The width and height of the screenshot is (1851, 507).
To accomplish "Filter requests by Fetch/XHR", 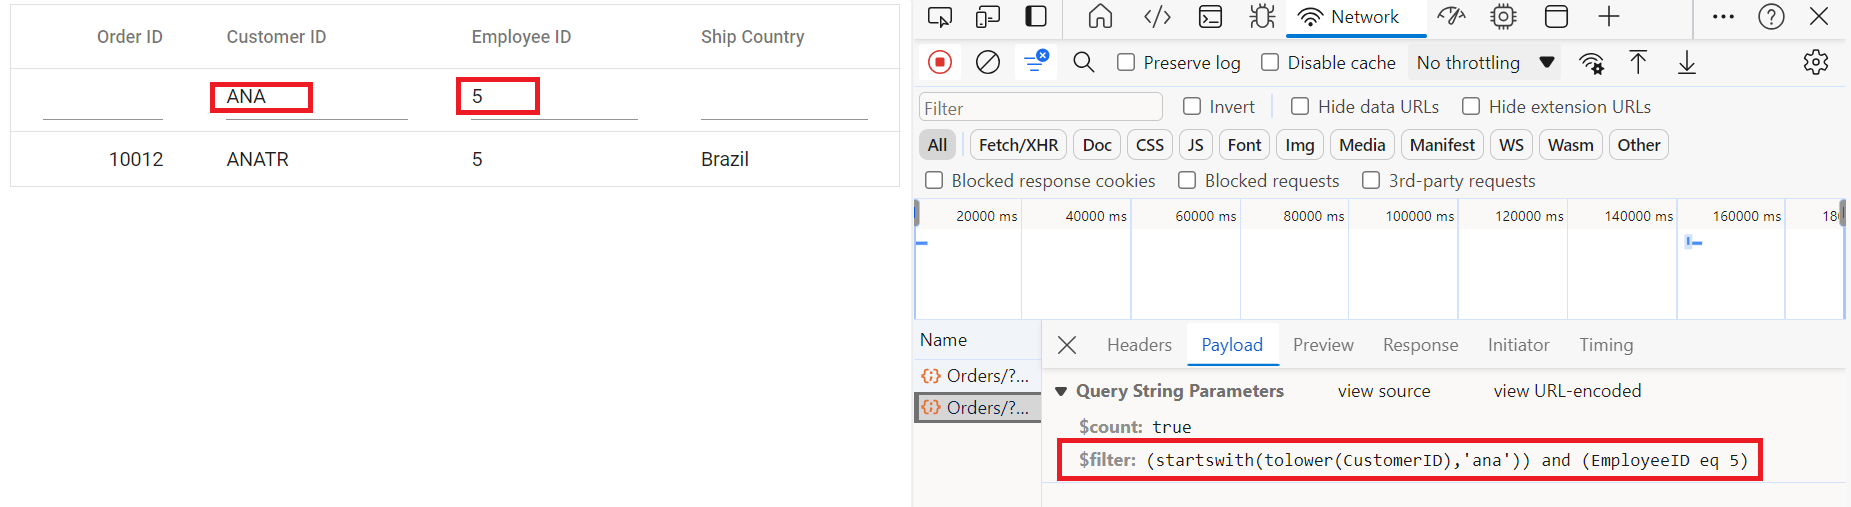I will [x=1018, y=145].
